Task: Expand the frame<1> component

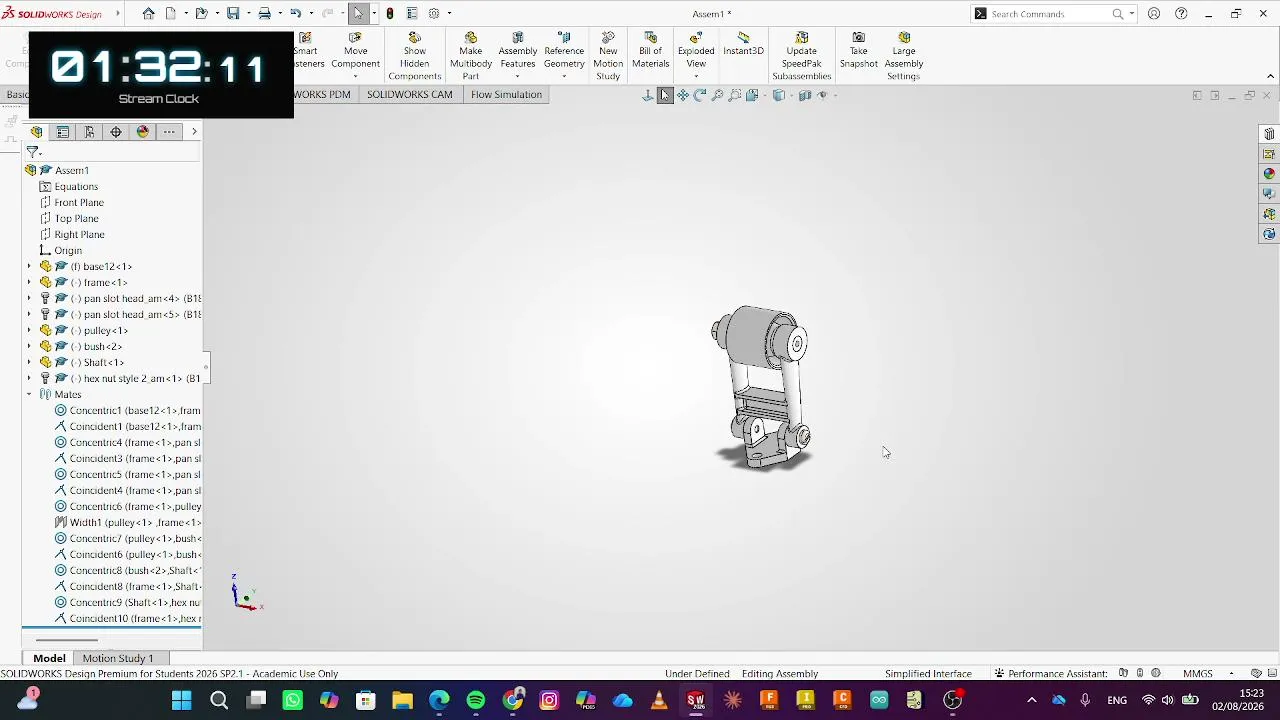Action: point(29,282)
